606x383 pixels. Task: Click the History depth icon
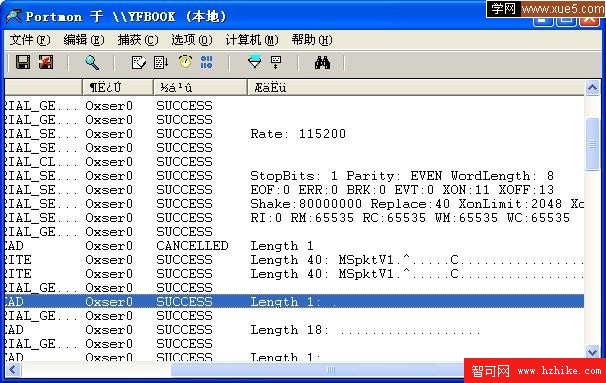(276, 62)
